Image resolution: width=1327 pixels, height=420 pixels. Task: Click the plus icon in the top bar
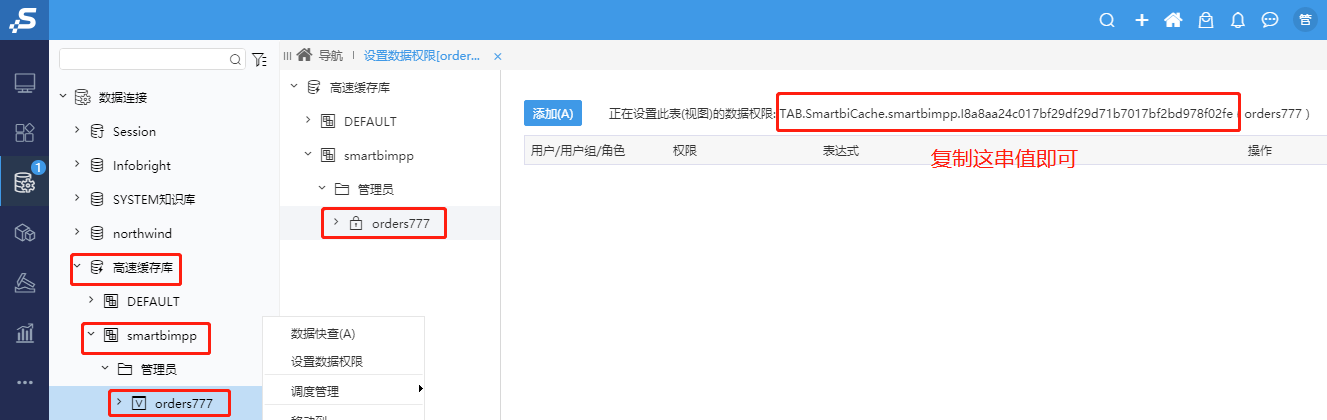tap(1141, 20)
